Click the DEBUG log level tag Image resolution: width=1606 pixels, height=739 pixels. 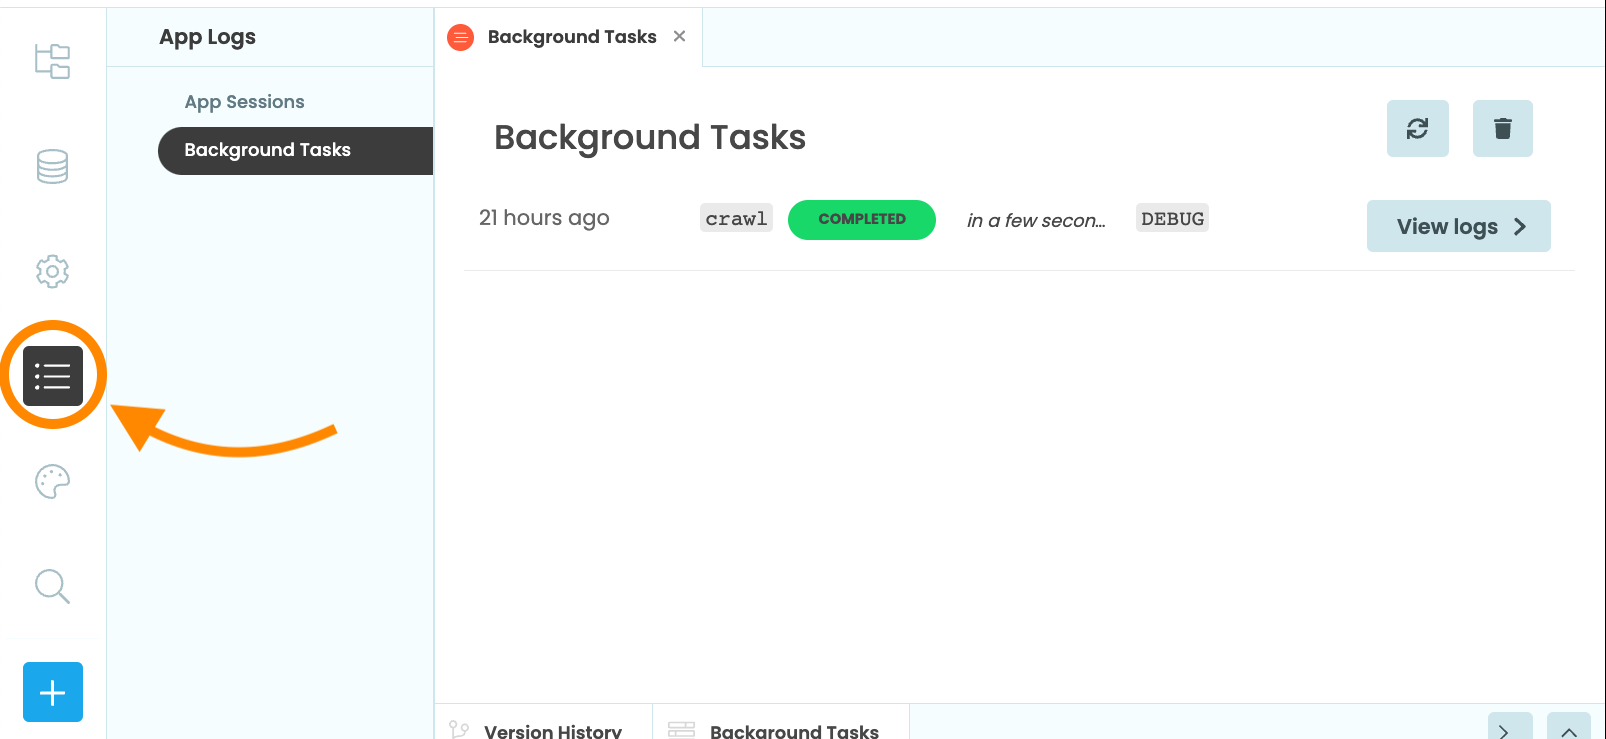[1172, 219]
